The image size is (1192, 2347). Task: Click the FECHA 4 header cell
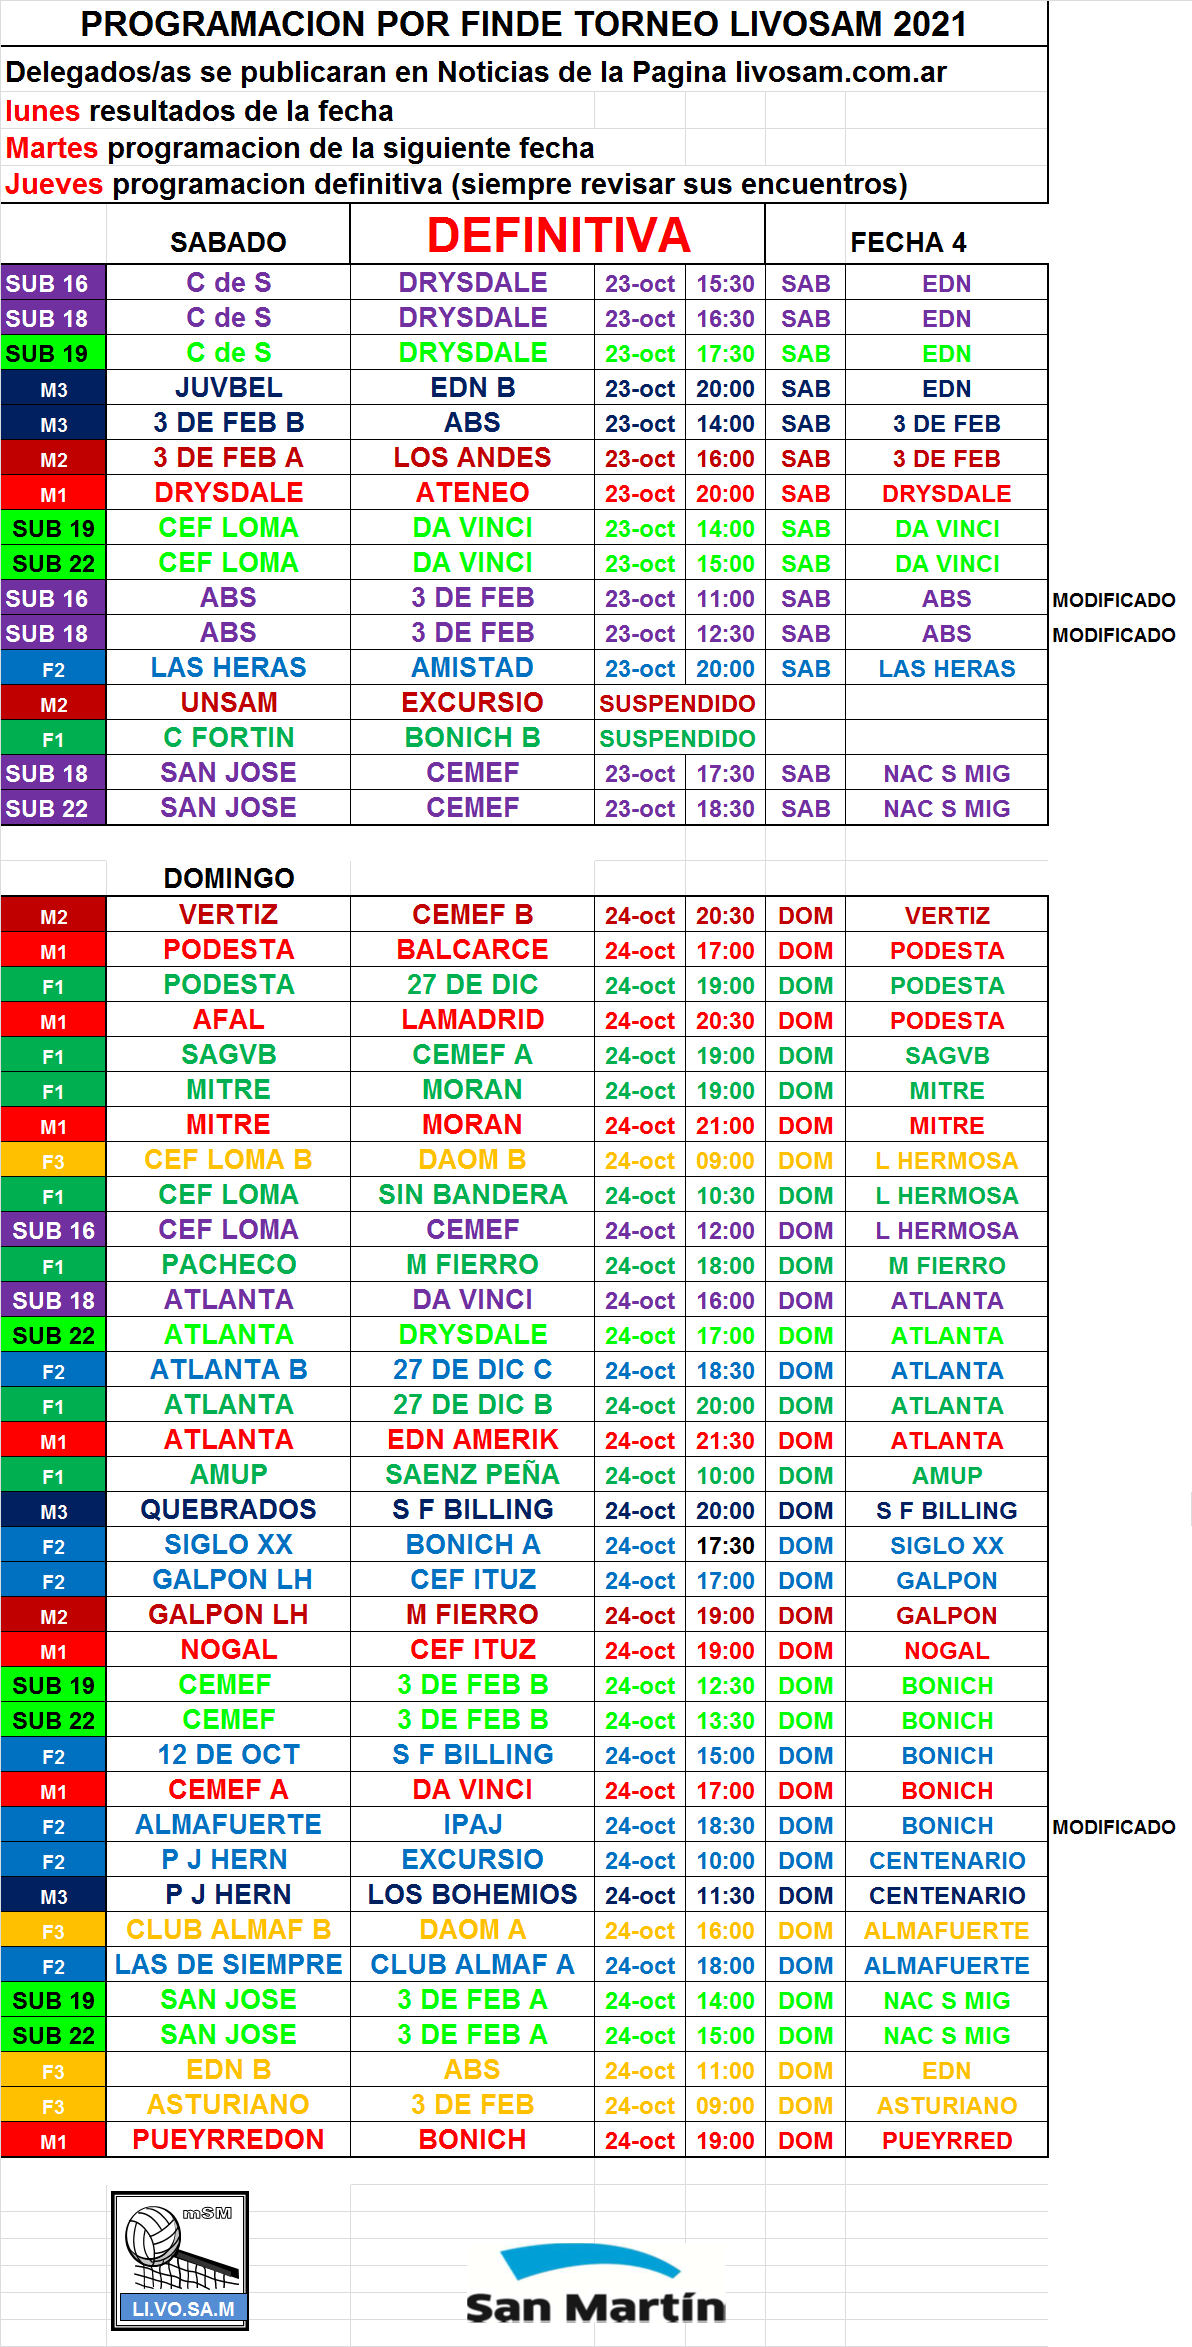tap(908, 242)
